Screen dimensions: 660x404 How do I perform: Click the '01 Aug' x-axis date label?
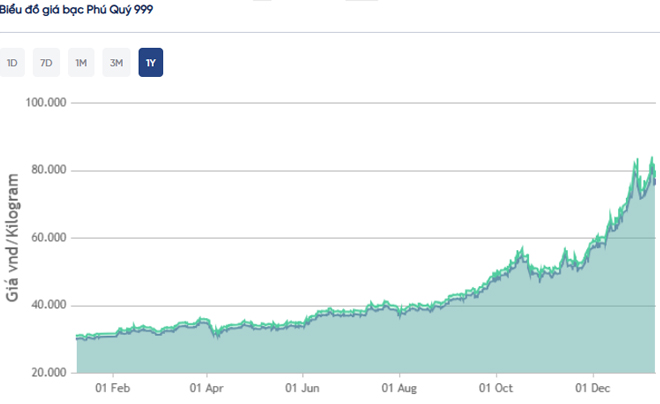[400, 387]
